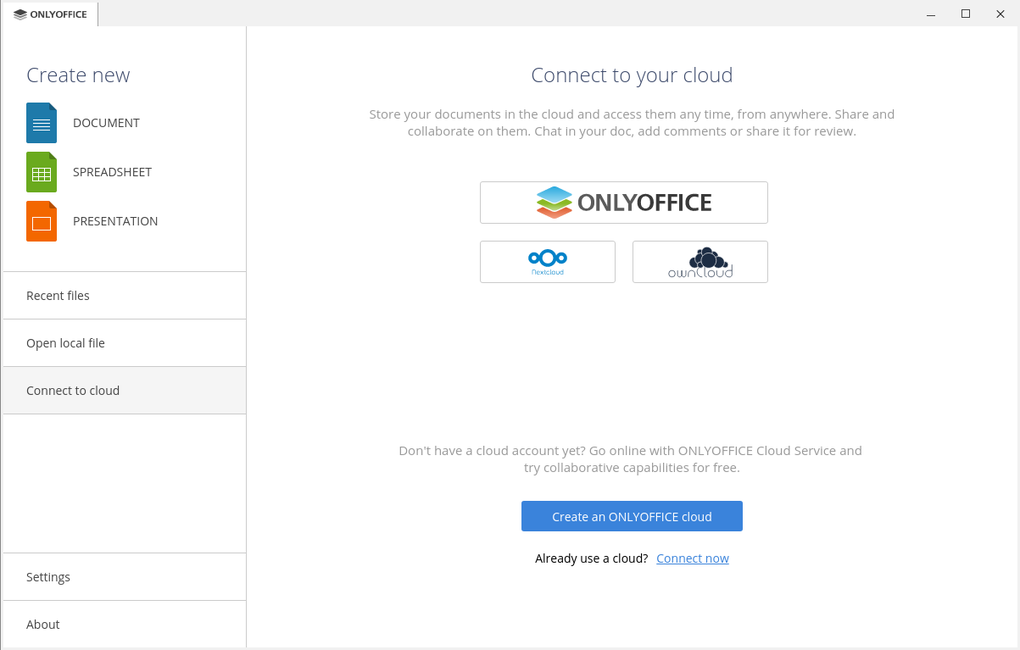Click the ONLYOFFICE logo tab icon
This screenshot has height=650, width=1020.
pos(20,14)
